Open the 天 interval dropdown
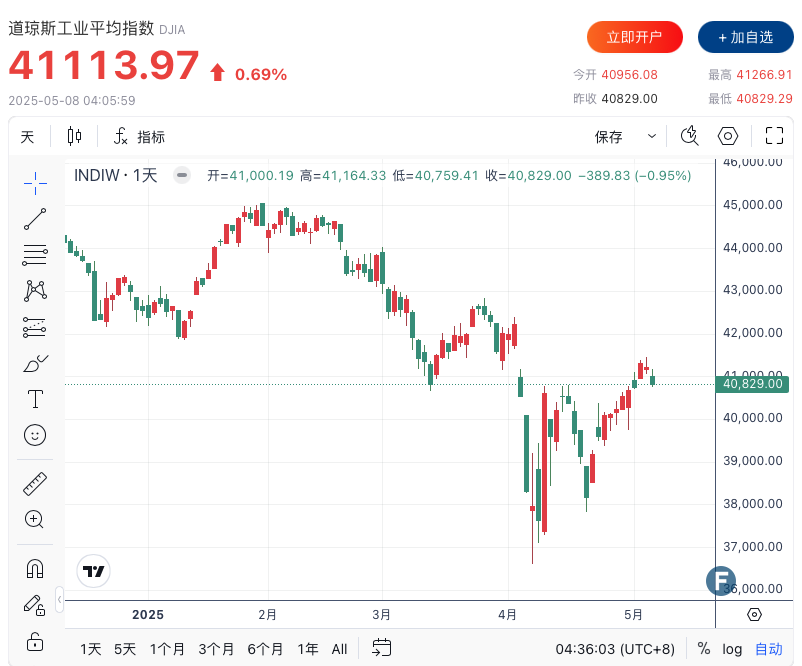 pyautogui.click(x=27, y=137)
